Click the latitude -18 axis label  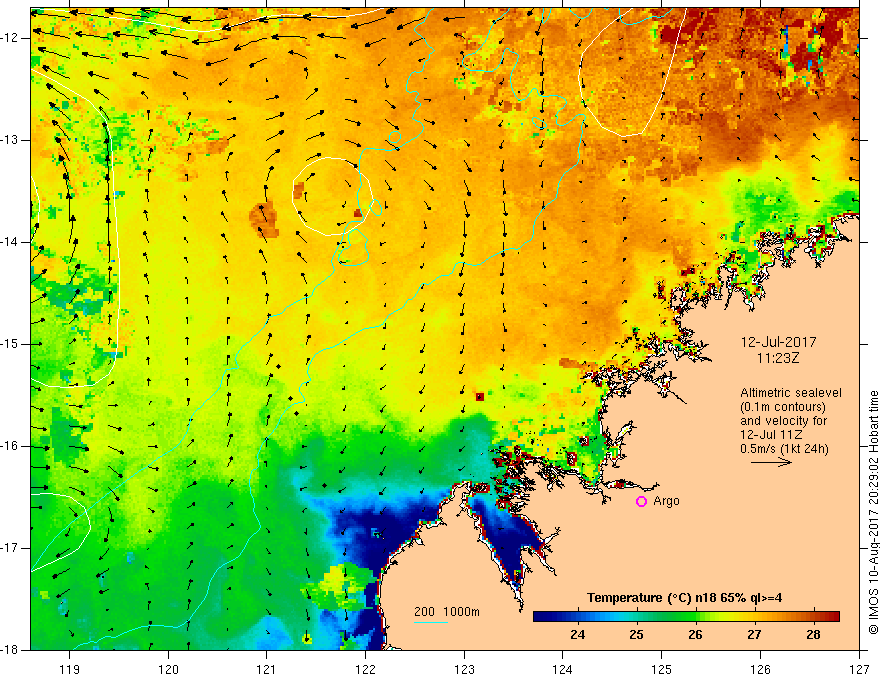click(11, 650)
